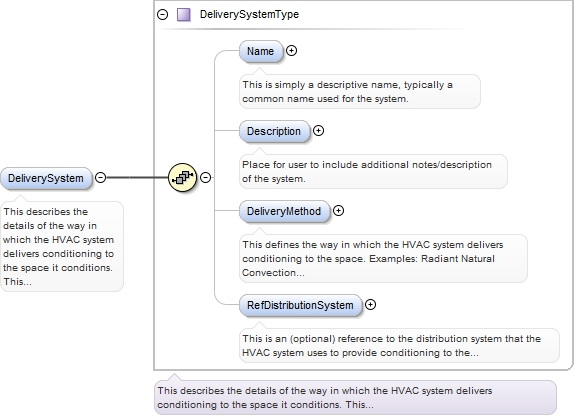
Task: Click the purple DeliverySystemType square icon
Action: pyautogui.click(x=183, y=15)
